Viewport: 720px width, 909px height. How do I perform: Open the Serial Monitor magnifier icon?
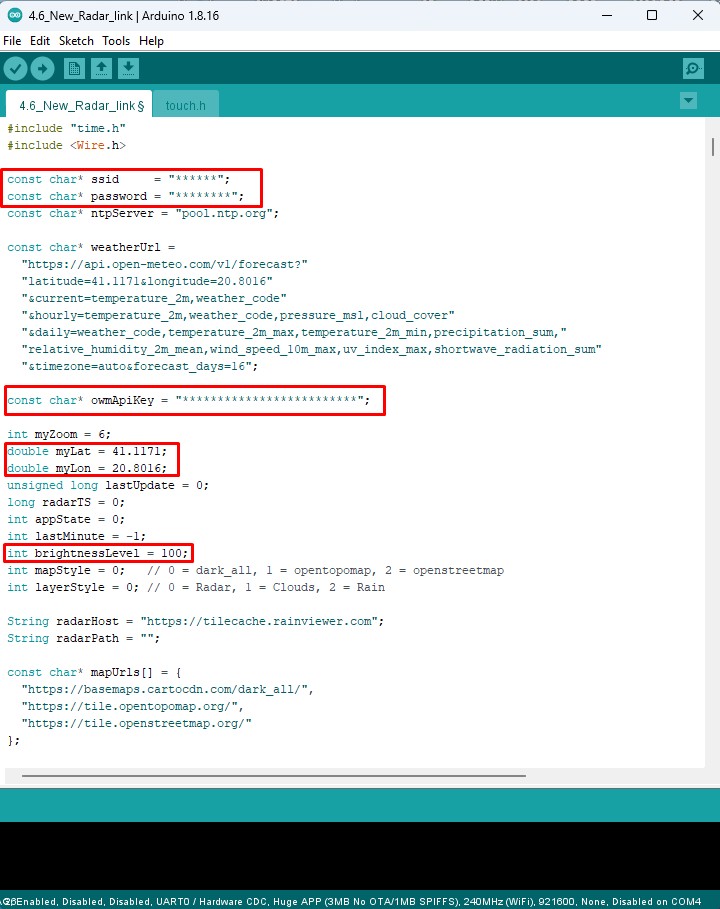point(693,68)
